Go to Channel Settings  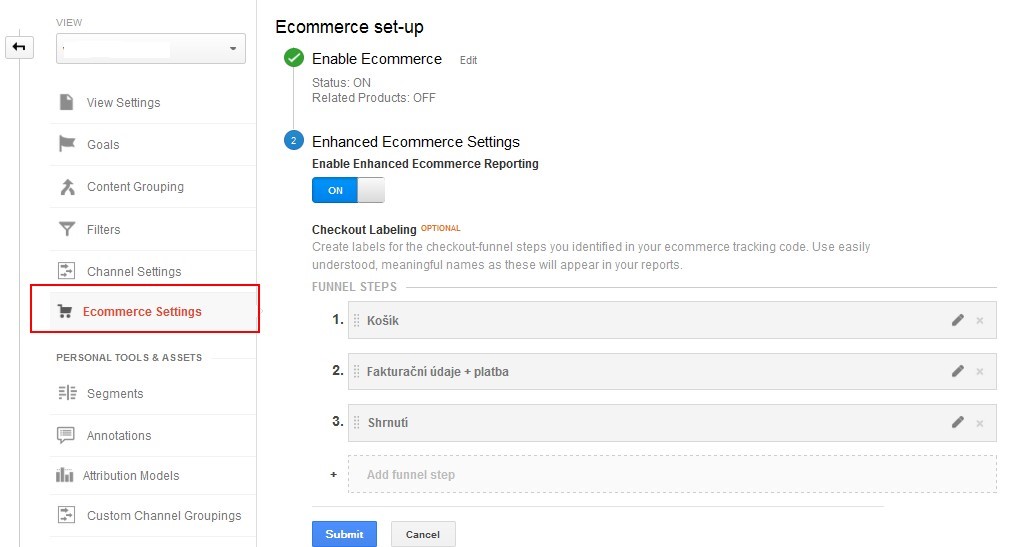(x=134, y=272)
